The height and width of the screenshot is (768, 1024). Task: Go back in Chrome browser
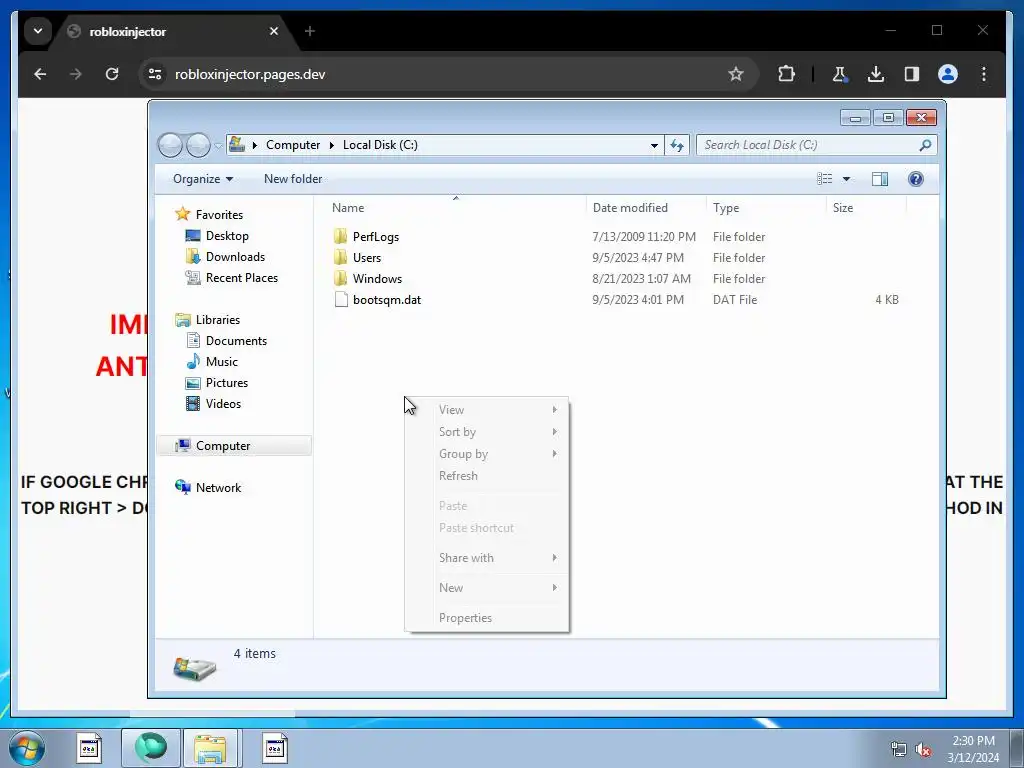pos(40,74)
